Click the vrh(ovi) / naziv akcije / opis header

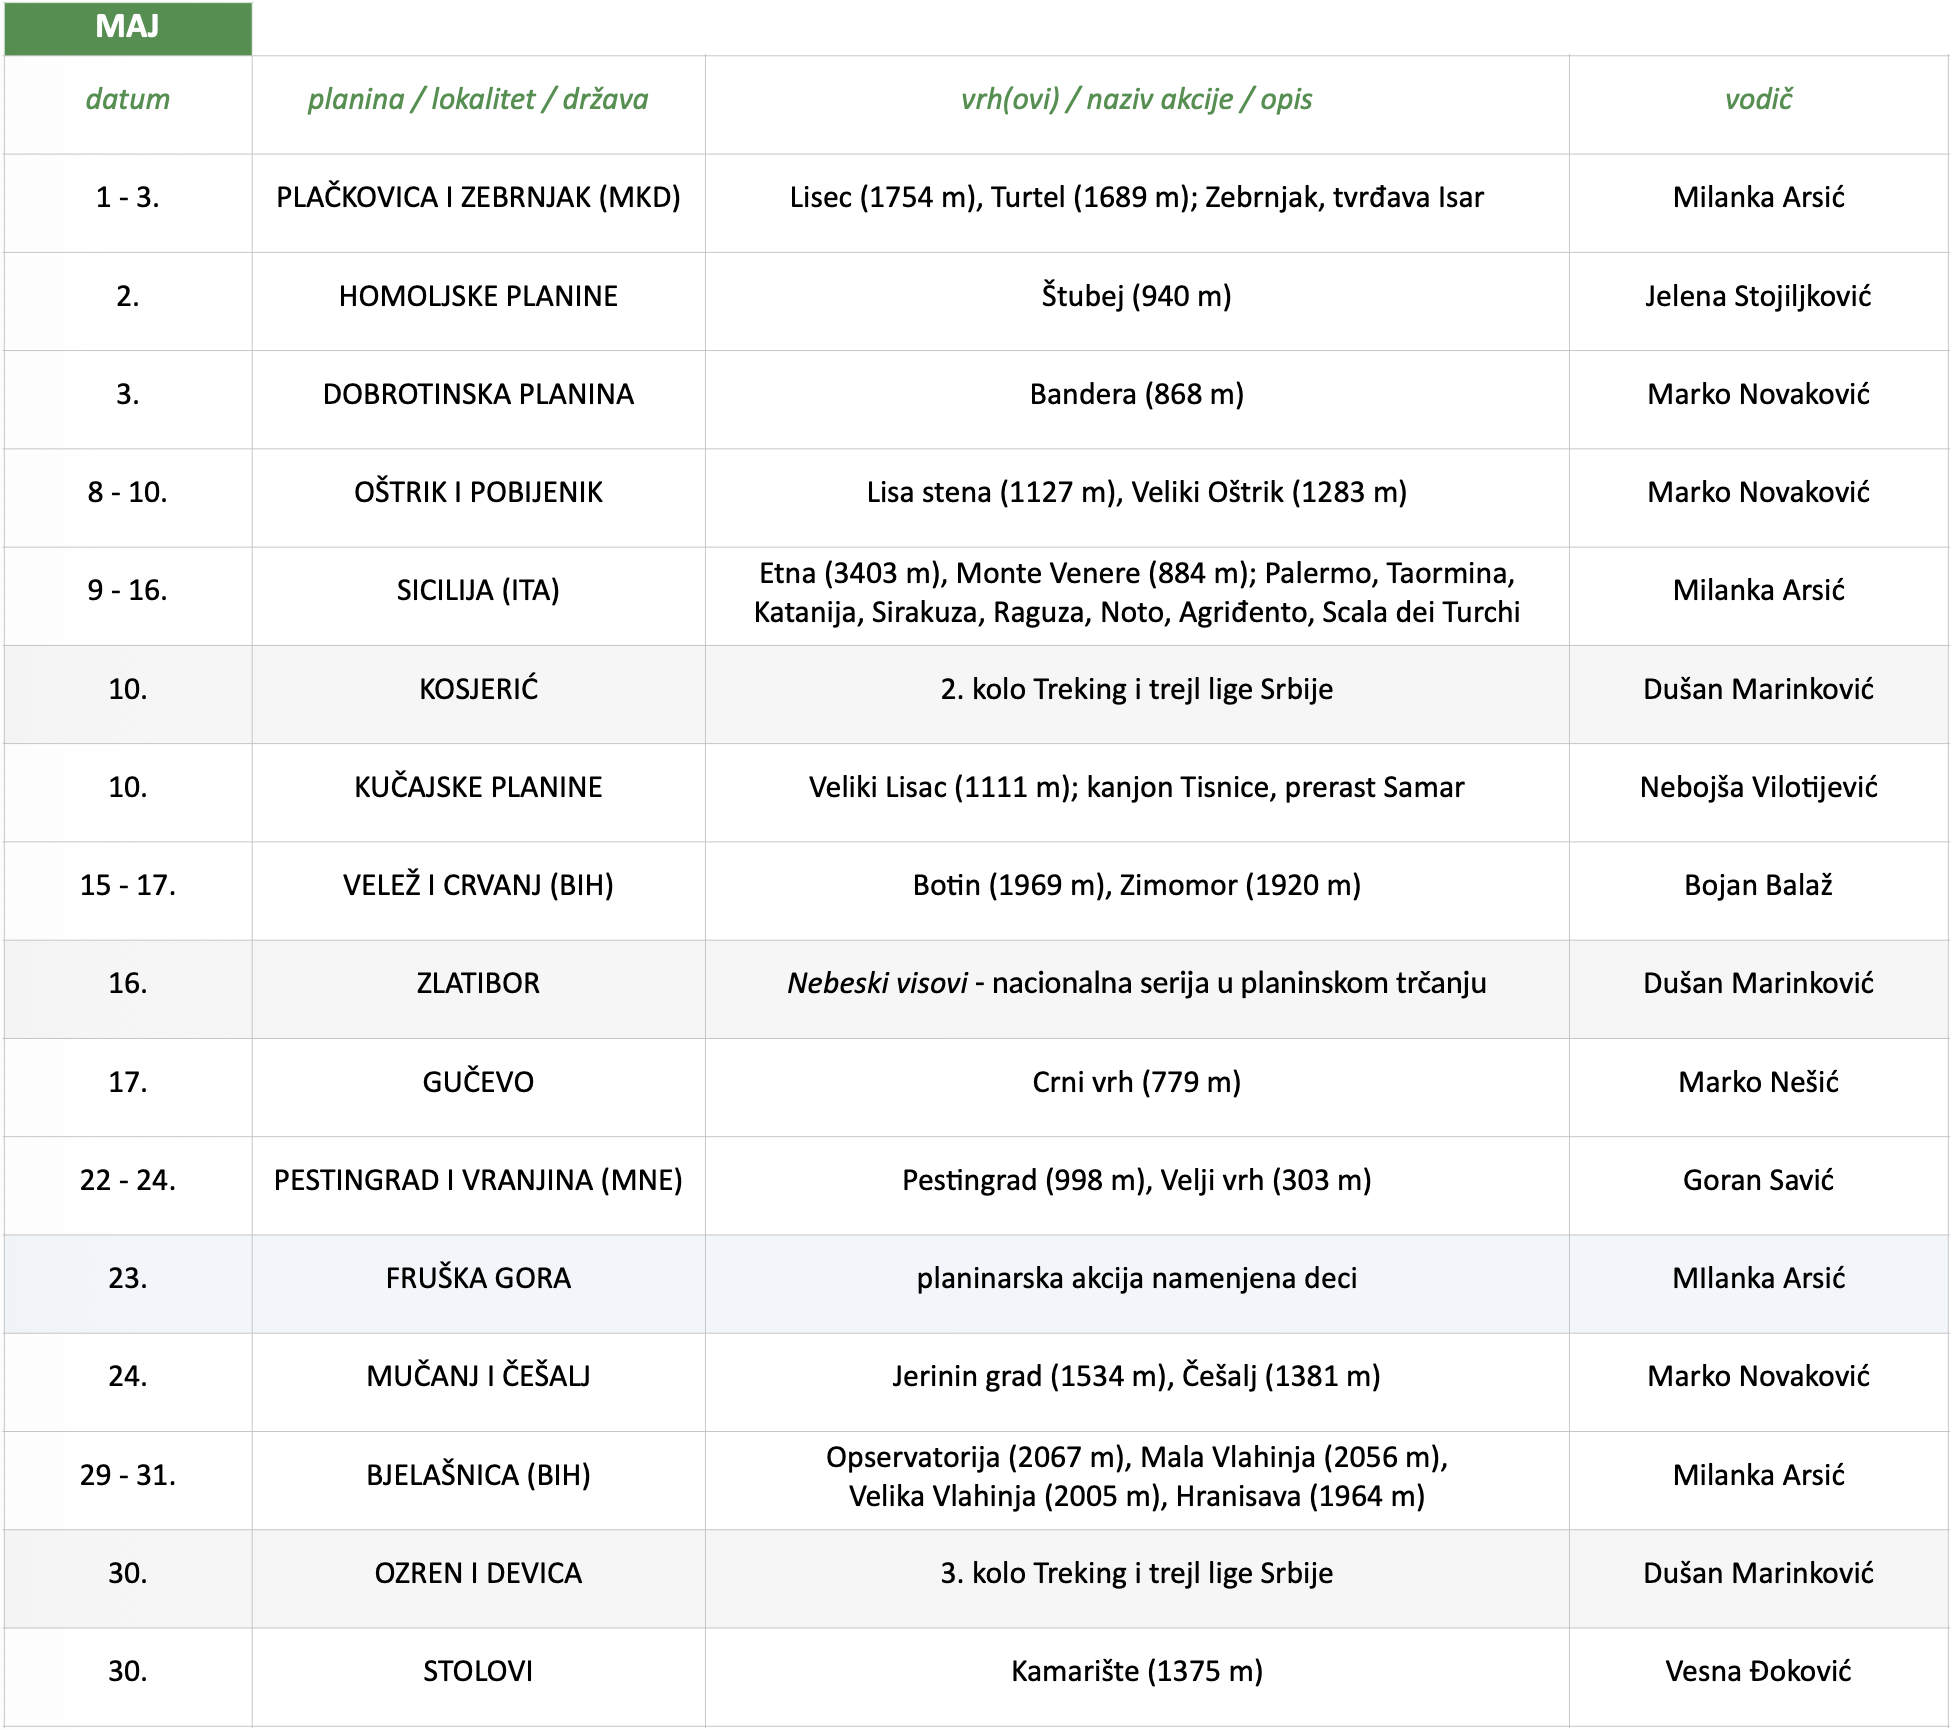click(1136, 100)
